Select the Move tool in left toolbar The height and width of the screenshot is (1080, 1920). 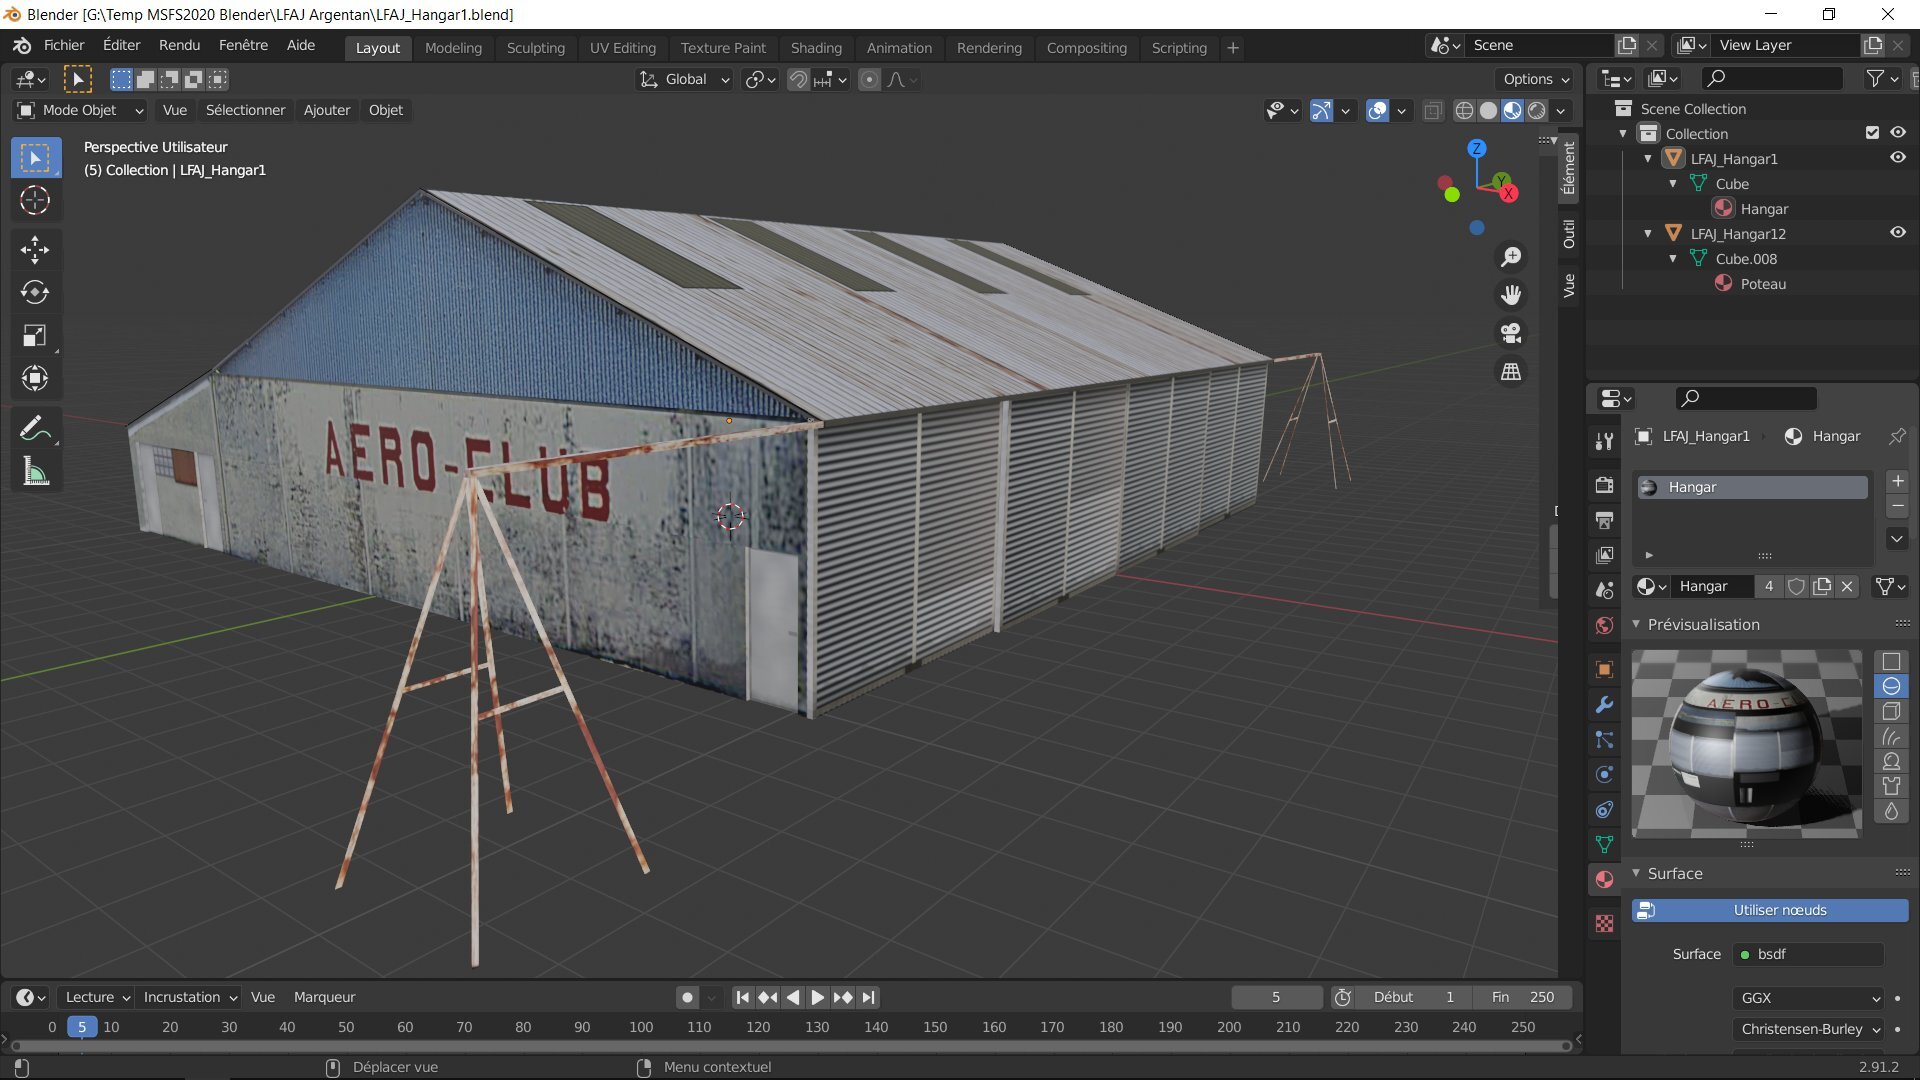[x=35, y=249]
